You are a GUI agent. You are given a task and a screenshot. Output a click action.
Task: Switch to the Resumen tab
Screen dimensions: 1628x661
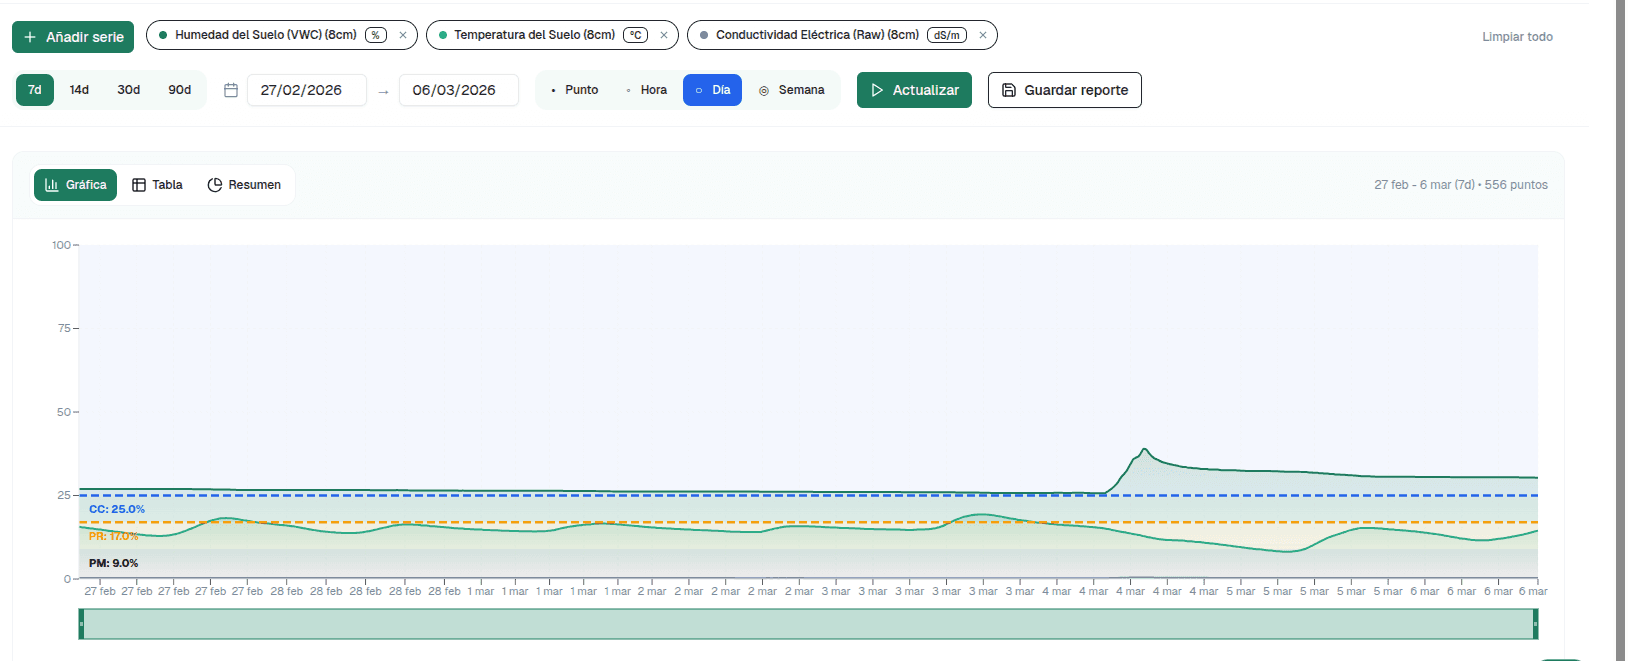244,185
